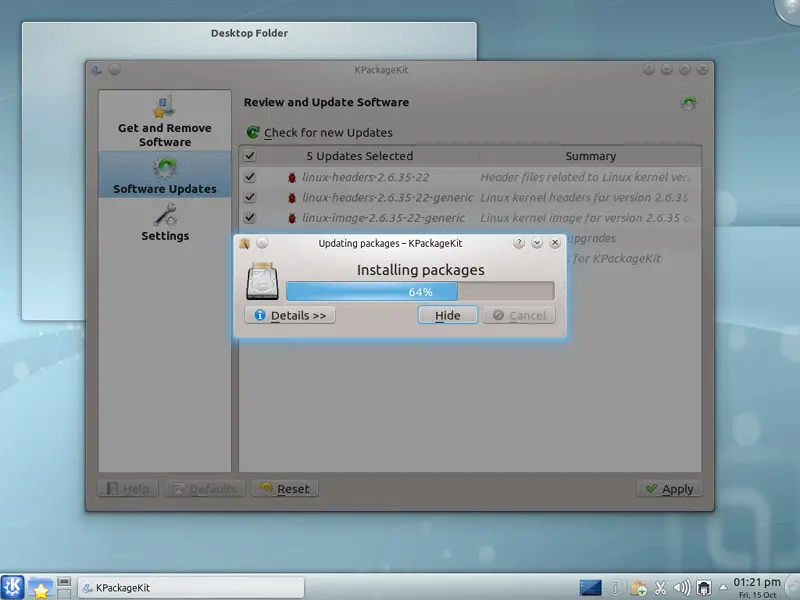The image size is (800, 600).
Task: Click Cancel in the Updating packages dialog
Action: 519,315
